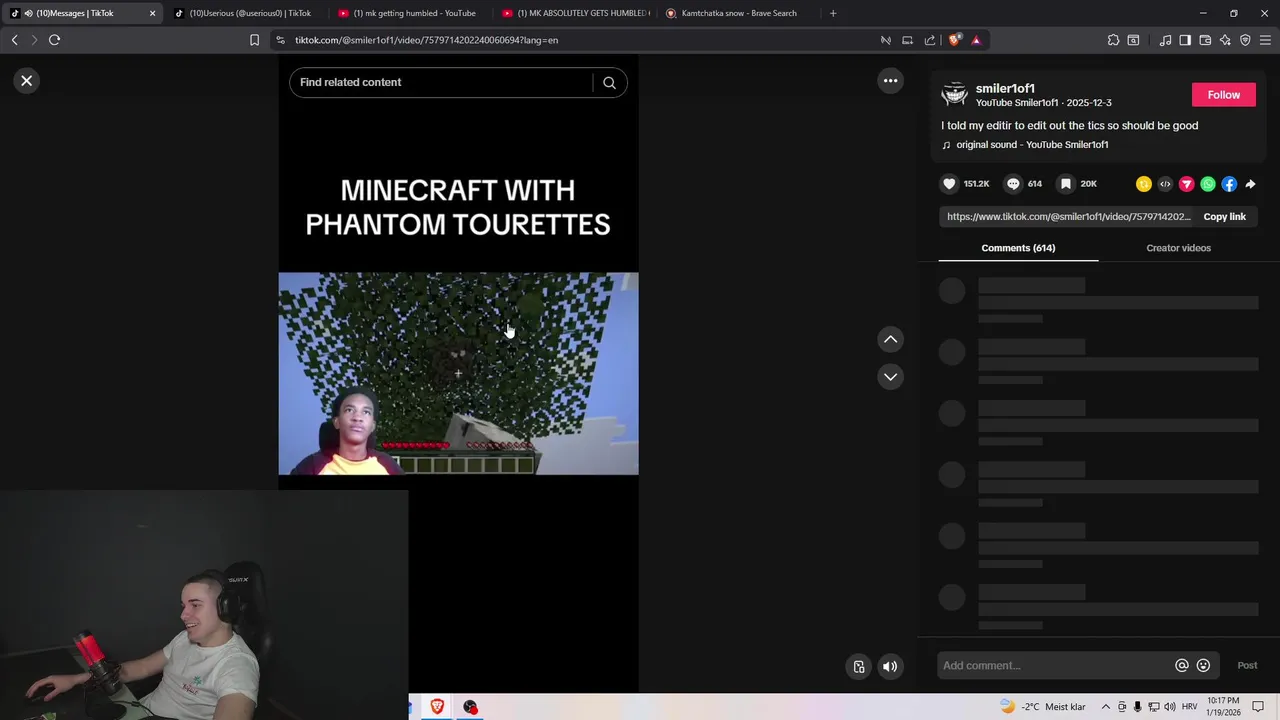Reload the page

point(54,40)
